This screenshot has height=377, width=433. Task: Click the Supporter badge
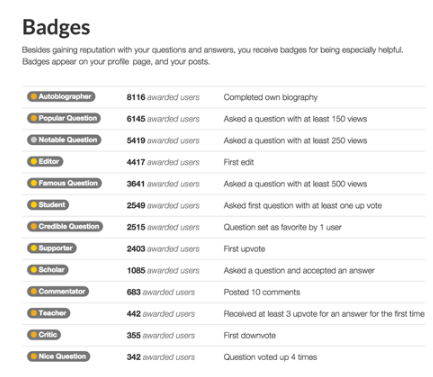52,248
